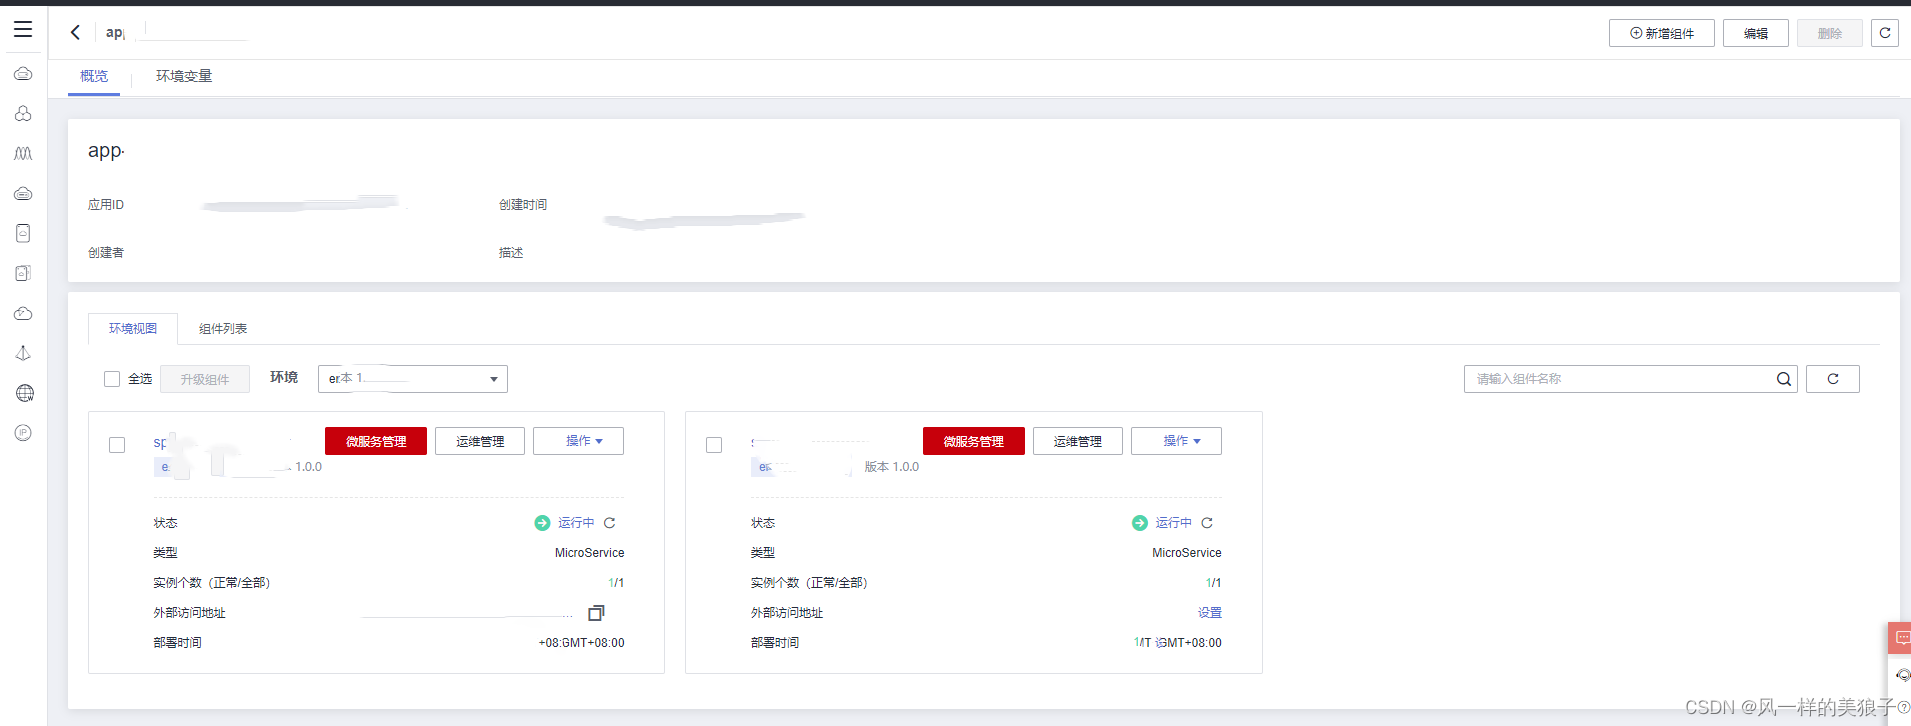Click the 创建者 label
The width and height of the screenshot is (1911, 726).
[x=106, y=253]
